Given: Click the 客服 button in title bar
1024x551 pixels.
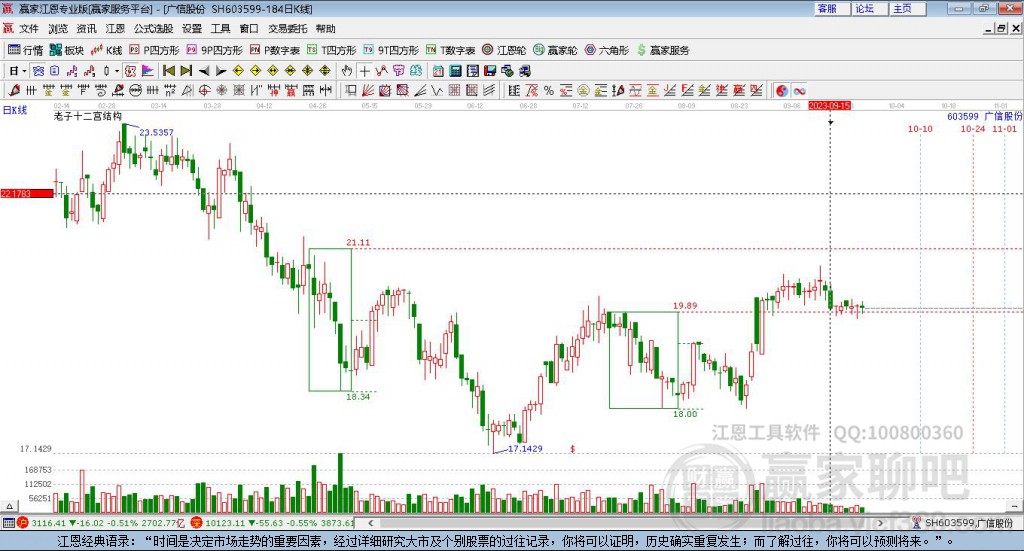Looking at the screenshot, I should click(832, 8).
